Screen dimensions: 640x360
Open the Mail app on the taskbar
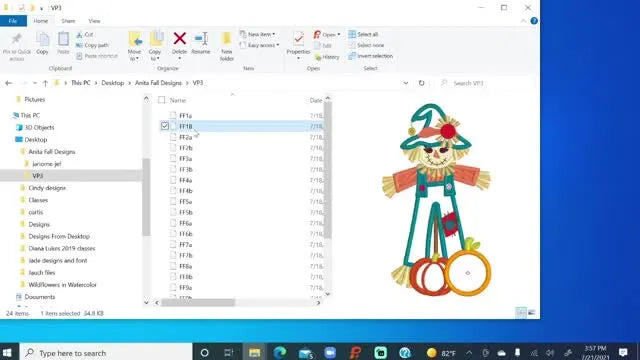click(x=305, y=352)
